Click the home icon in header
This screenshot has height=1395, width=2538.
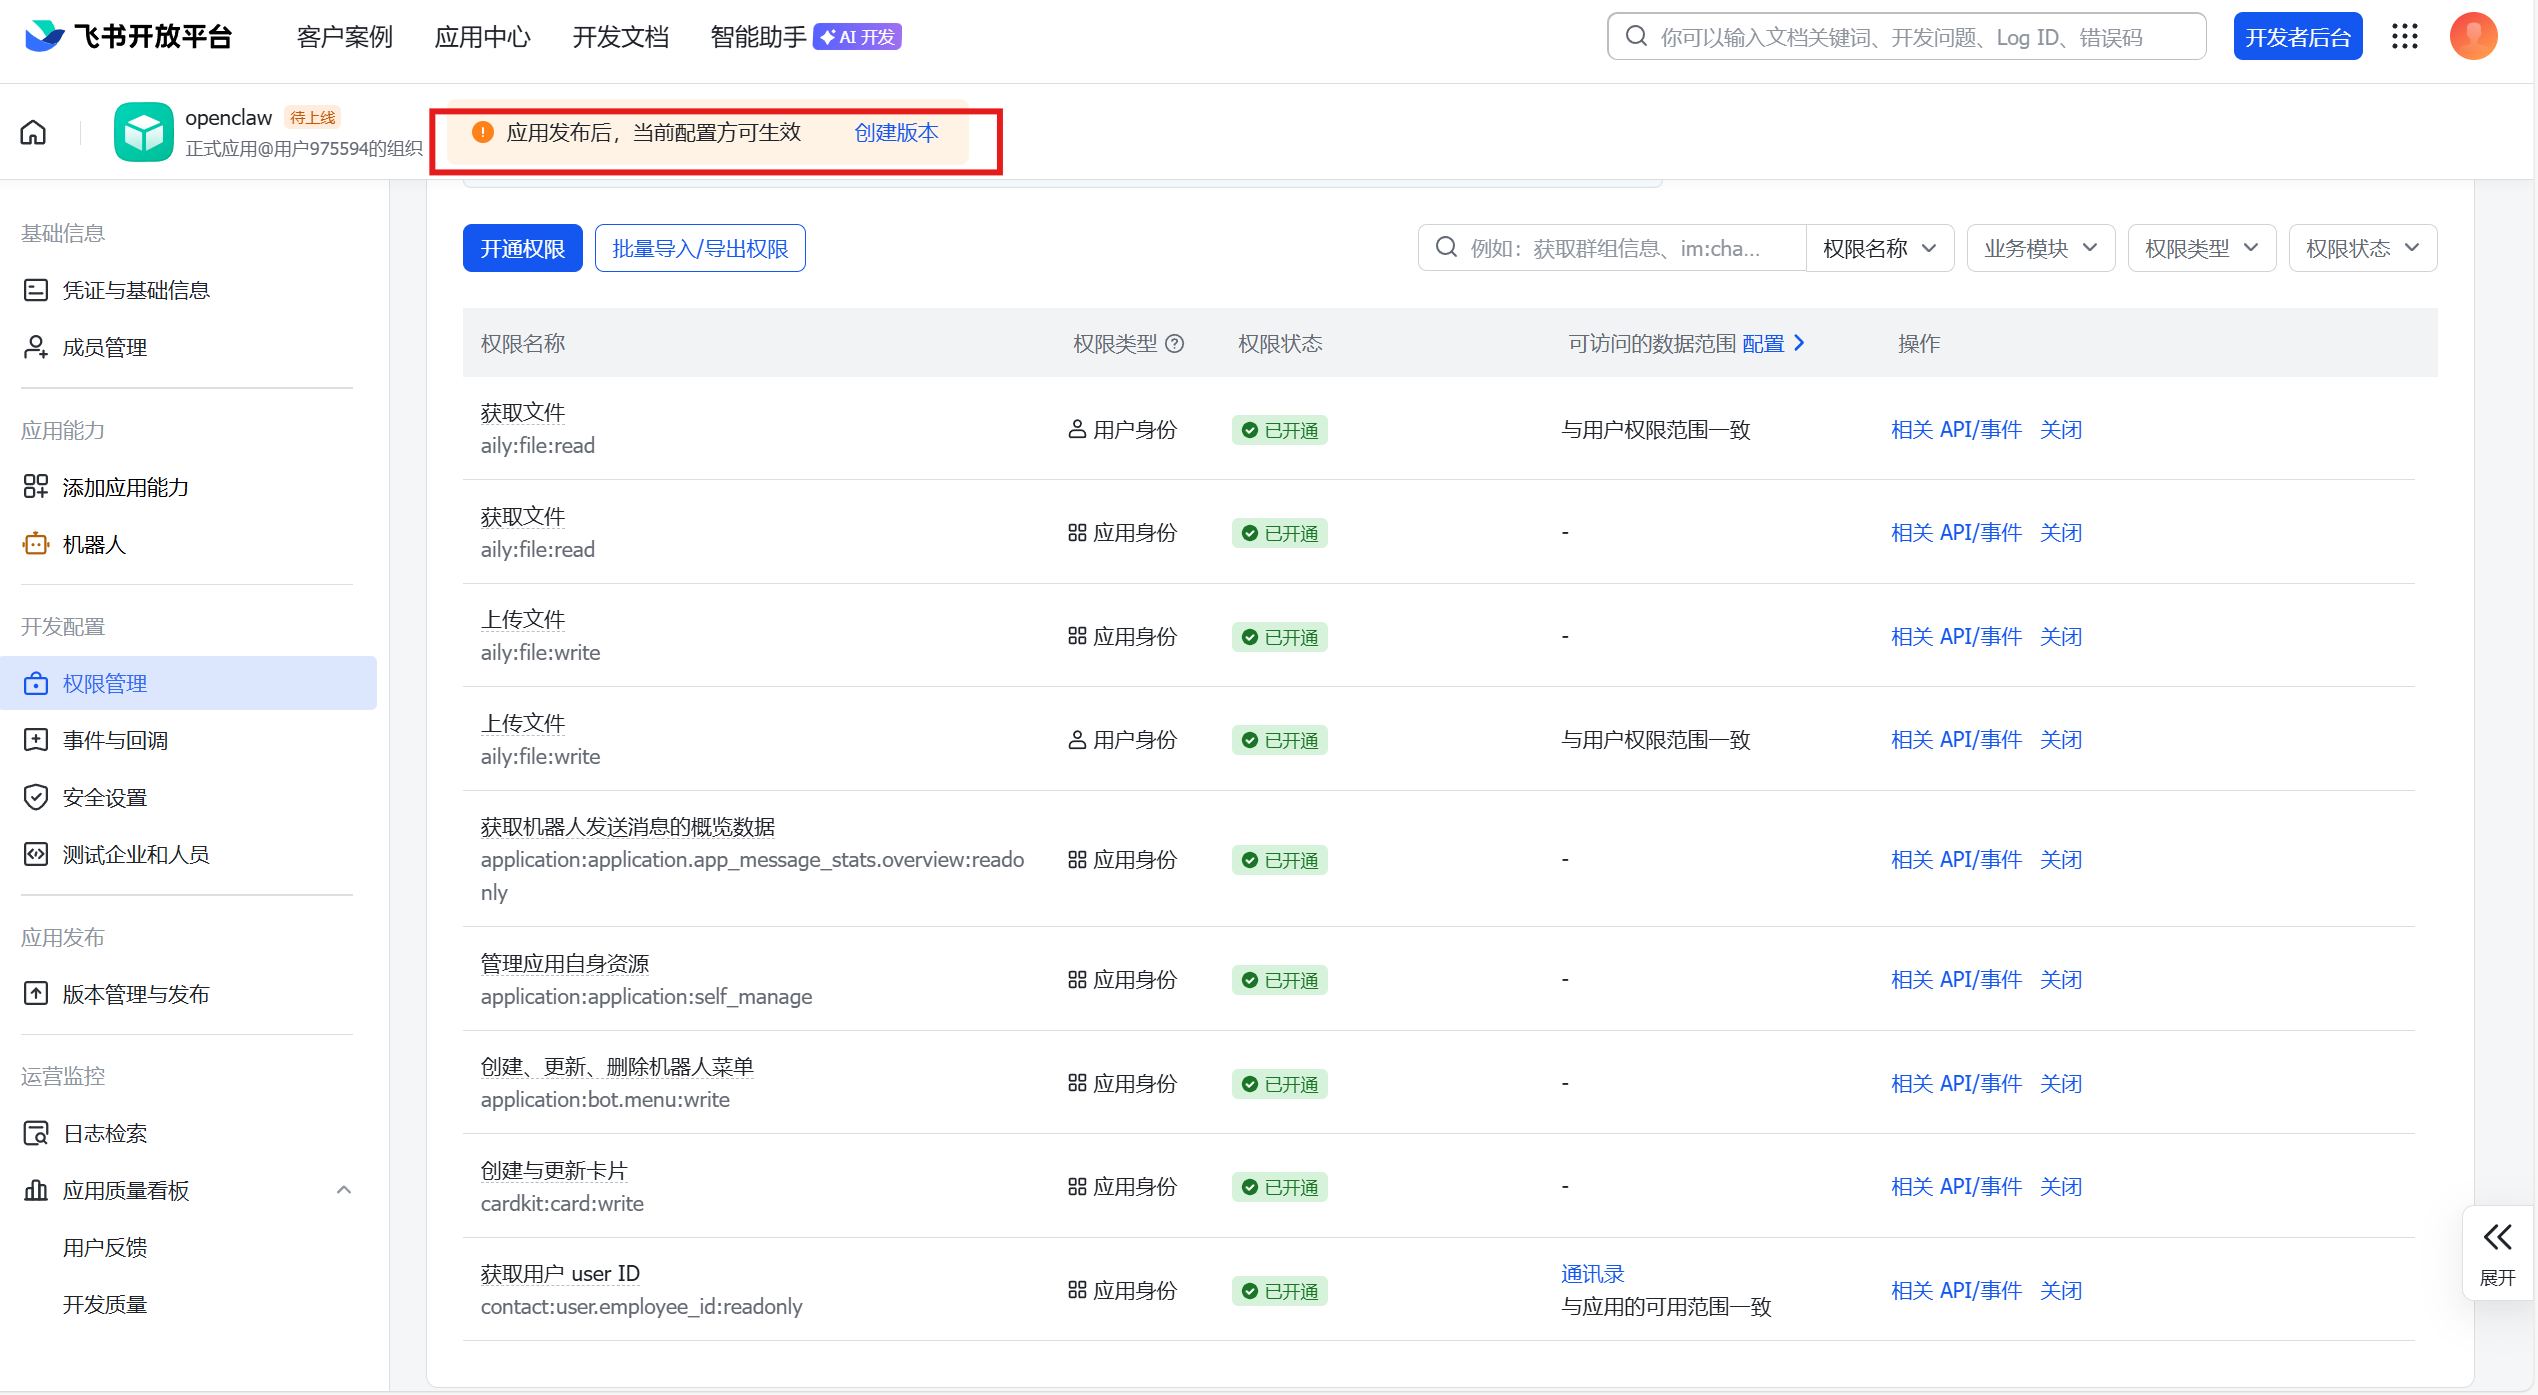point(33,132)
